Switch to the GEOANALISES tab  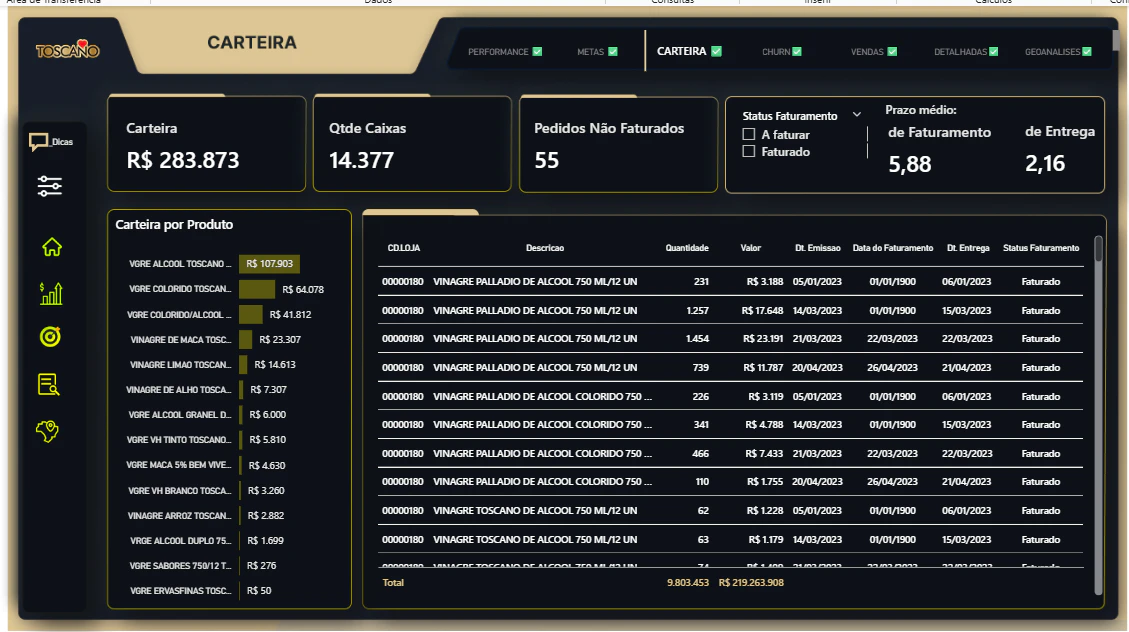1053,52
